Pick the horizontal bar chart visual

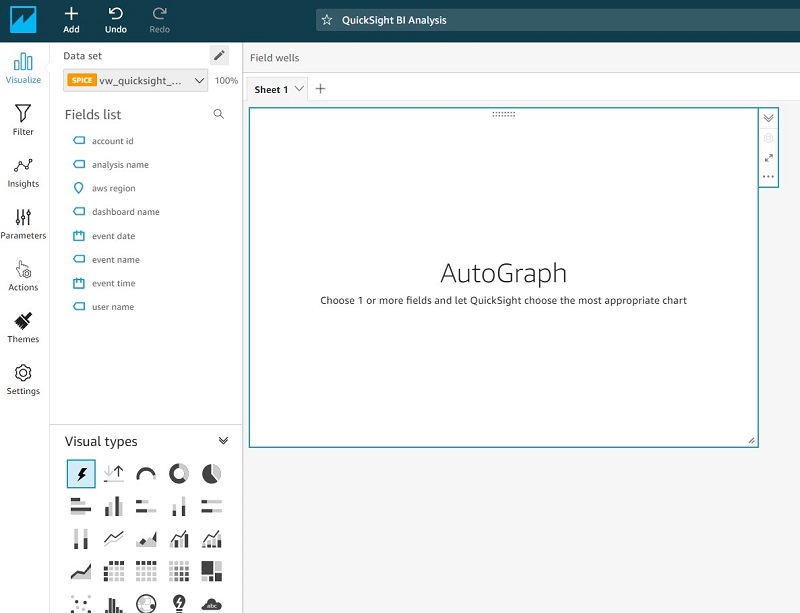point(81,506)
